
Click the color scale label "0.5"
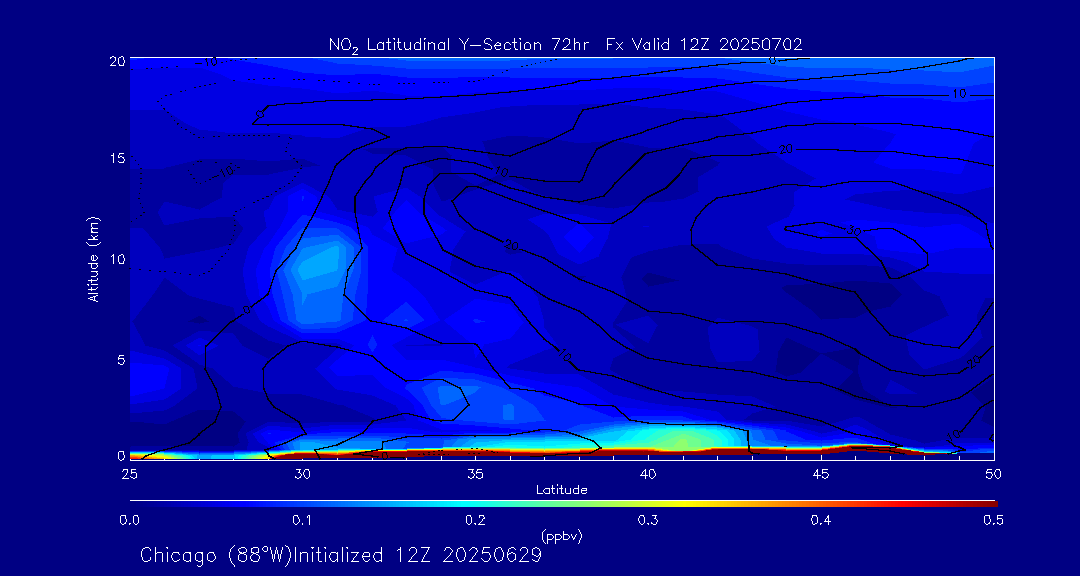coord(993,521)
